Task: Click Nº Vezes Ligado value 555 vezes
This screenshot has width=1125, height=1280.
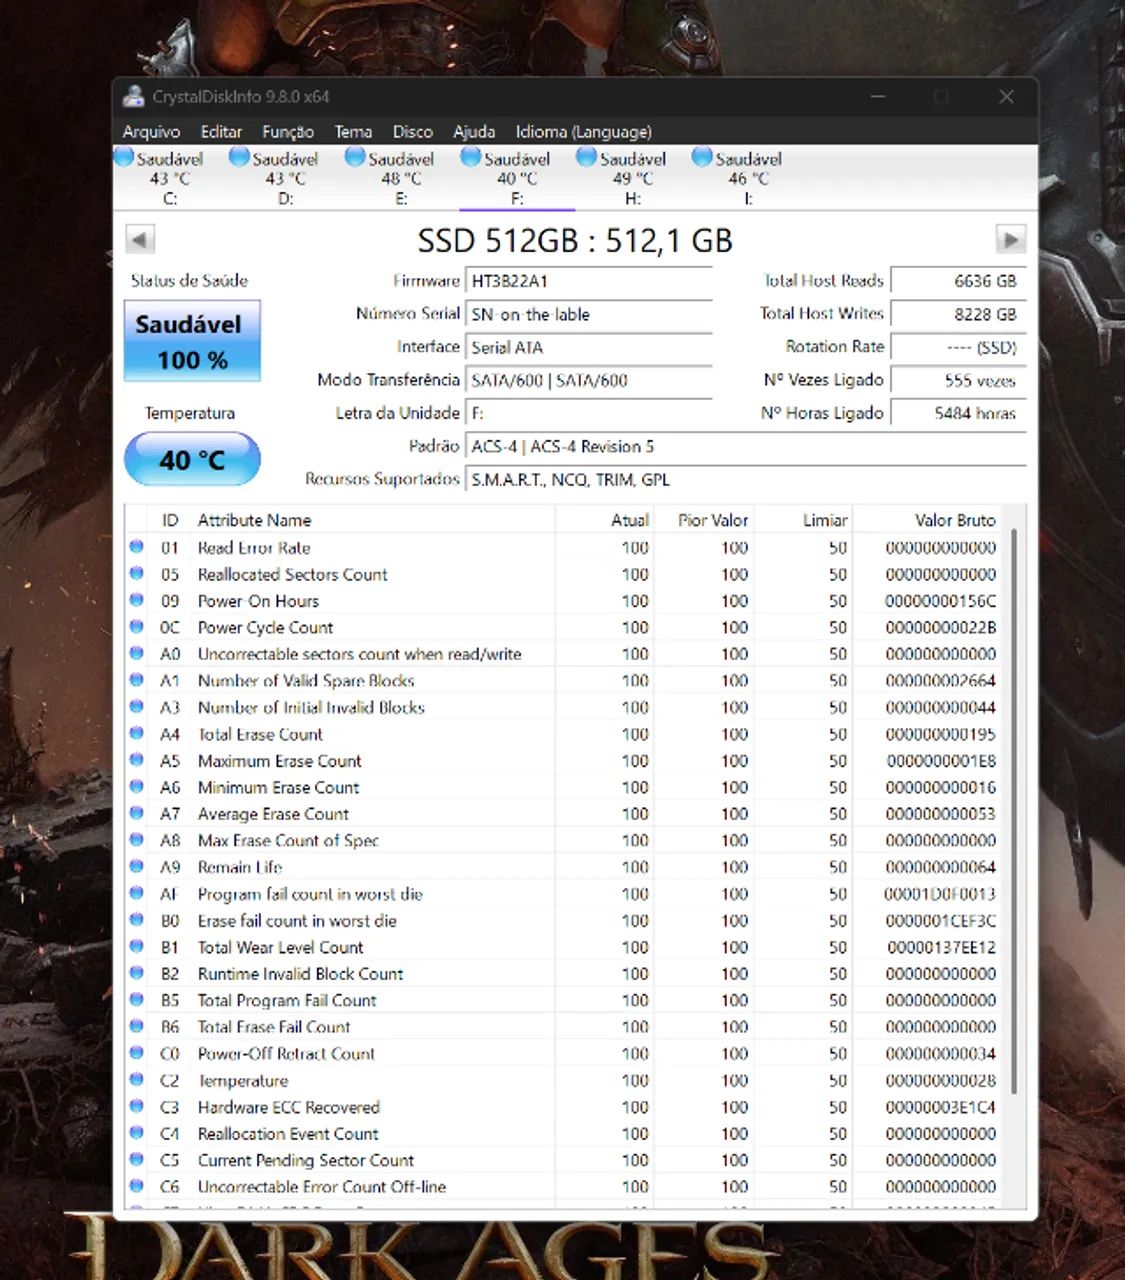Action: [x=958, y=380]
